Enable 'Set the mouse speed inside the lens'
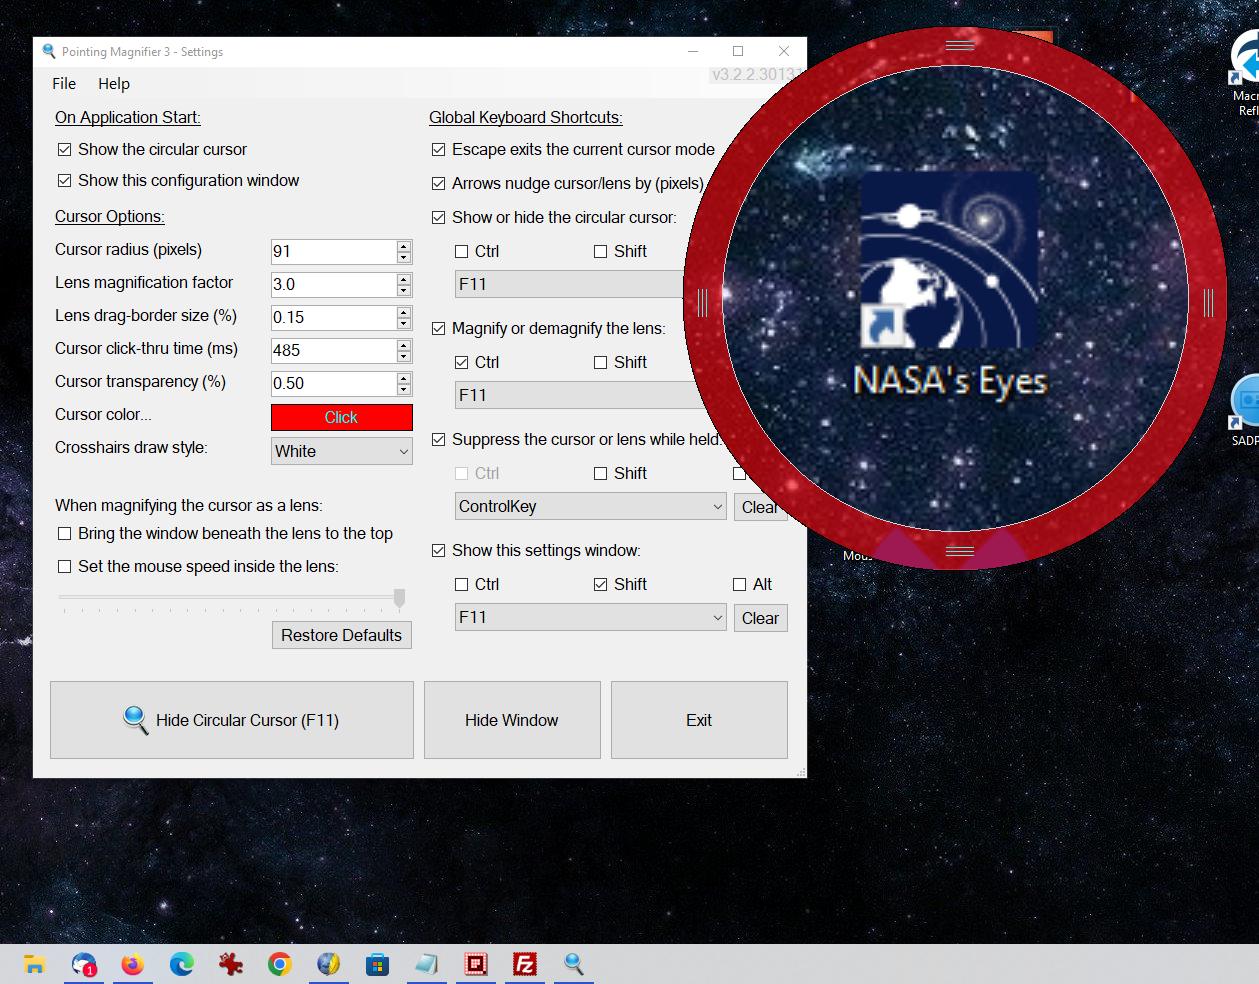 coord(65,566)
